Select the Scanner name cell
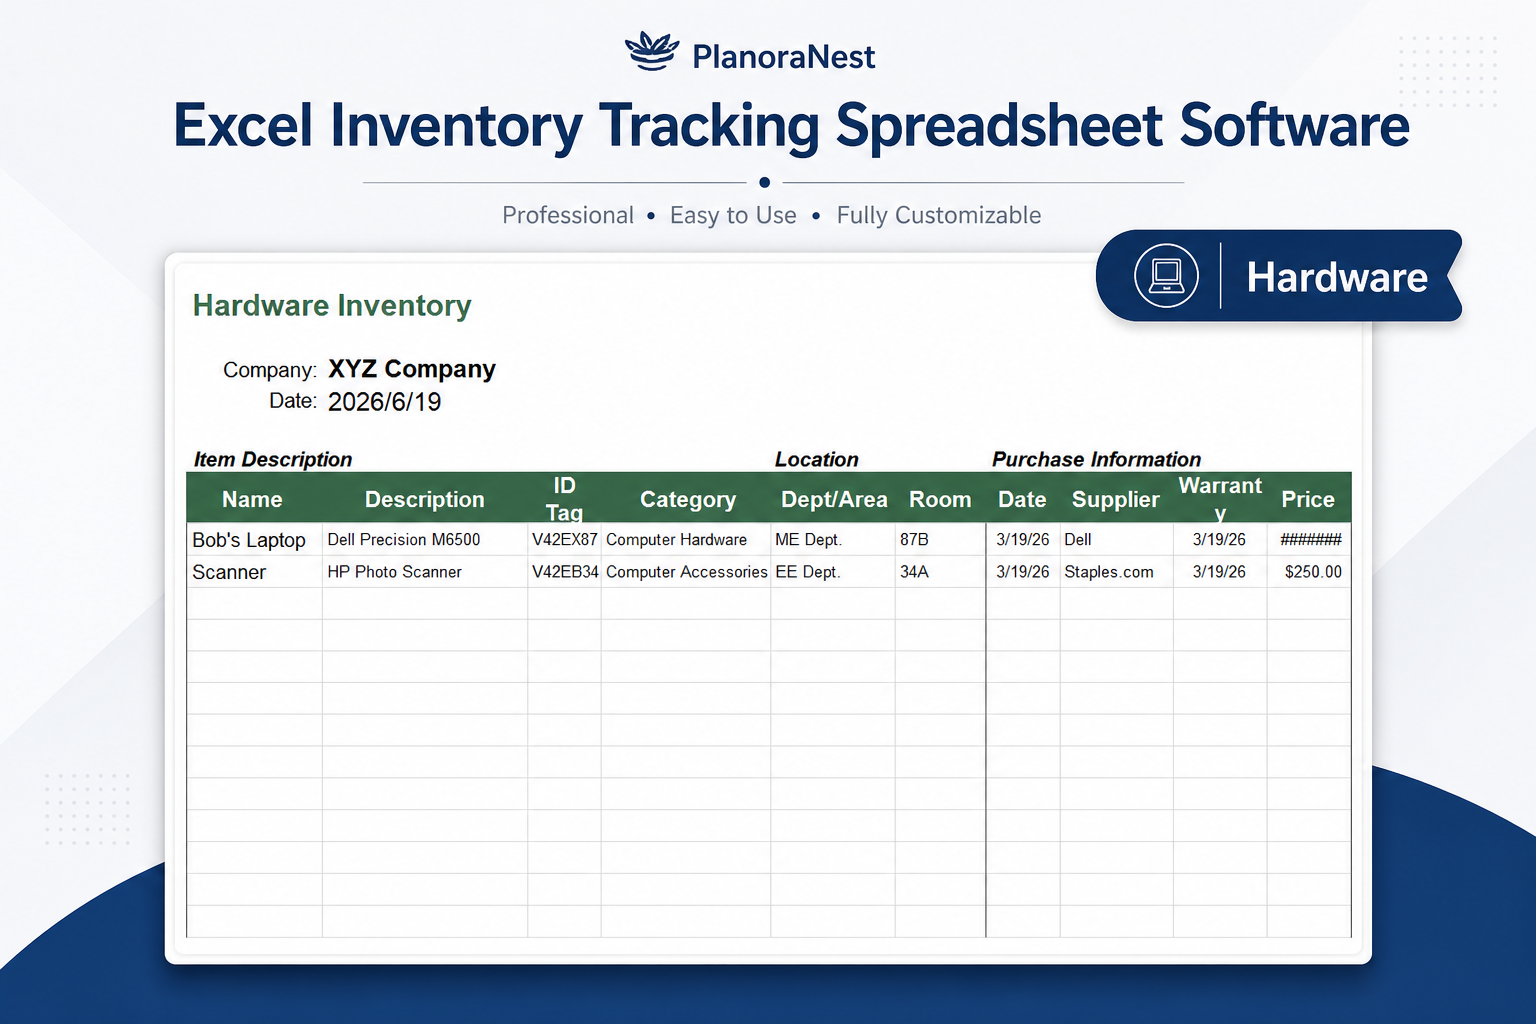The width and height of the screenshot is (1536, 1024). tap(255, 572)
